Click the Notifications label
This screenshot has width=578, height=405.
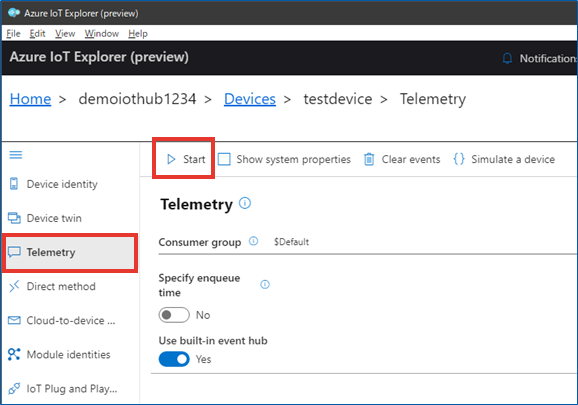coord(549,58)
